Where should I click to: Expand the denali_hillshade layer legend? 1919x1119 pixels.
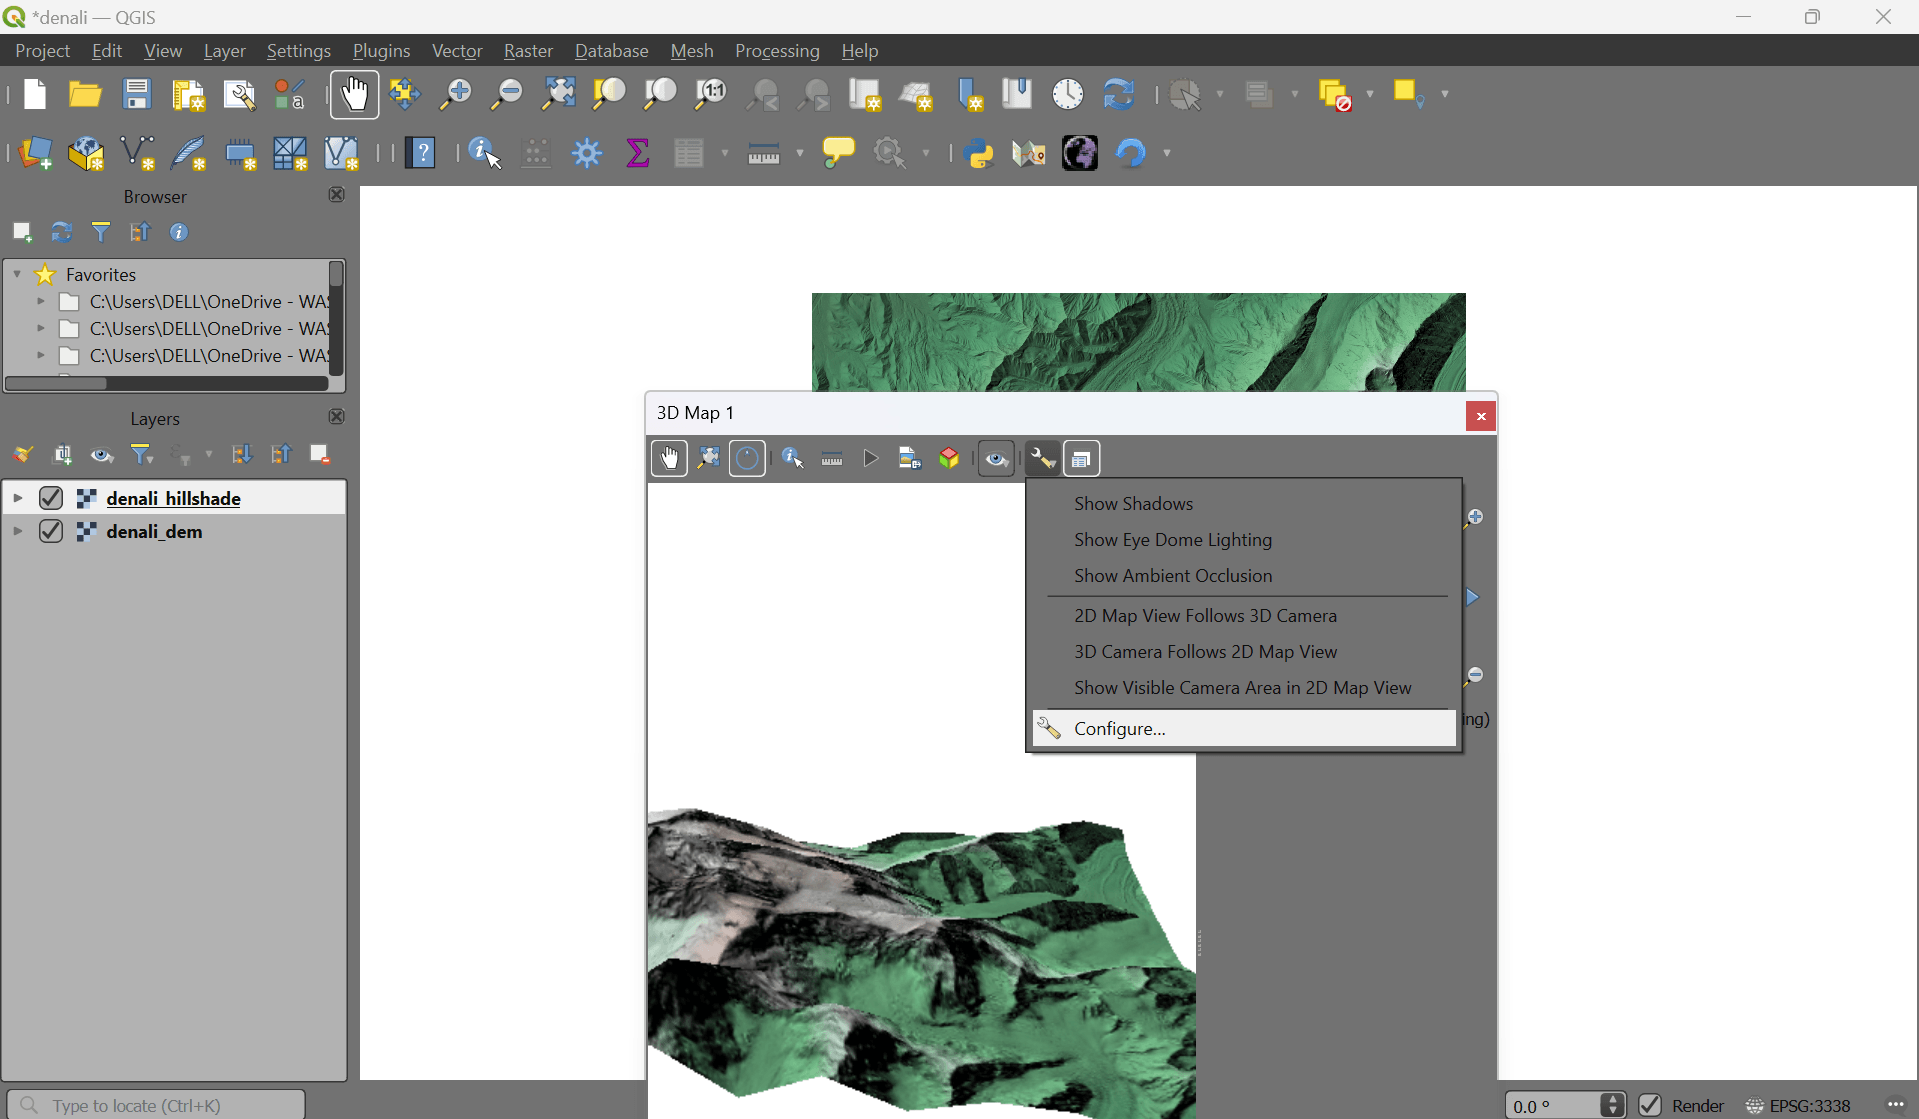tap(17, 498)
